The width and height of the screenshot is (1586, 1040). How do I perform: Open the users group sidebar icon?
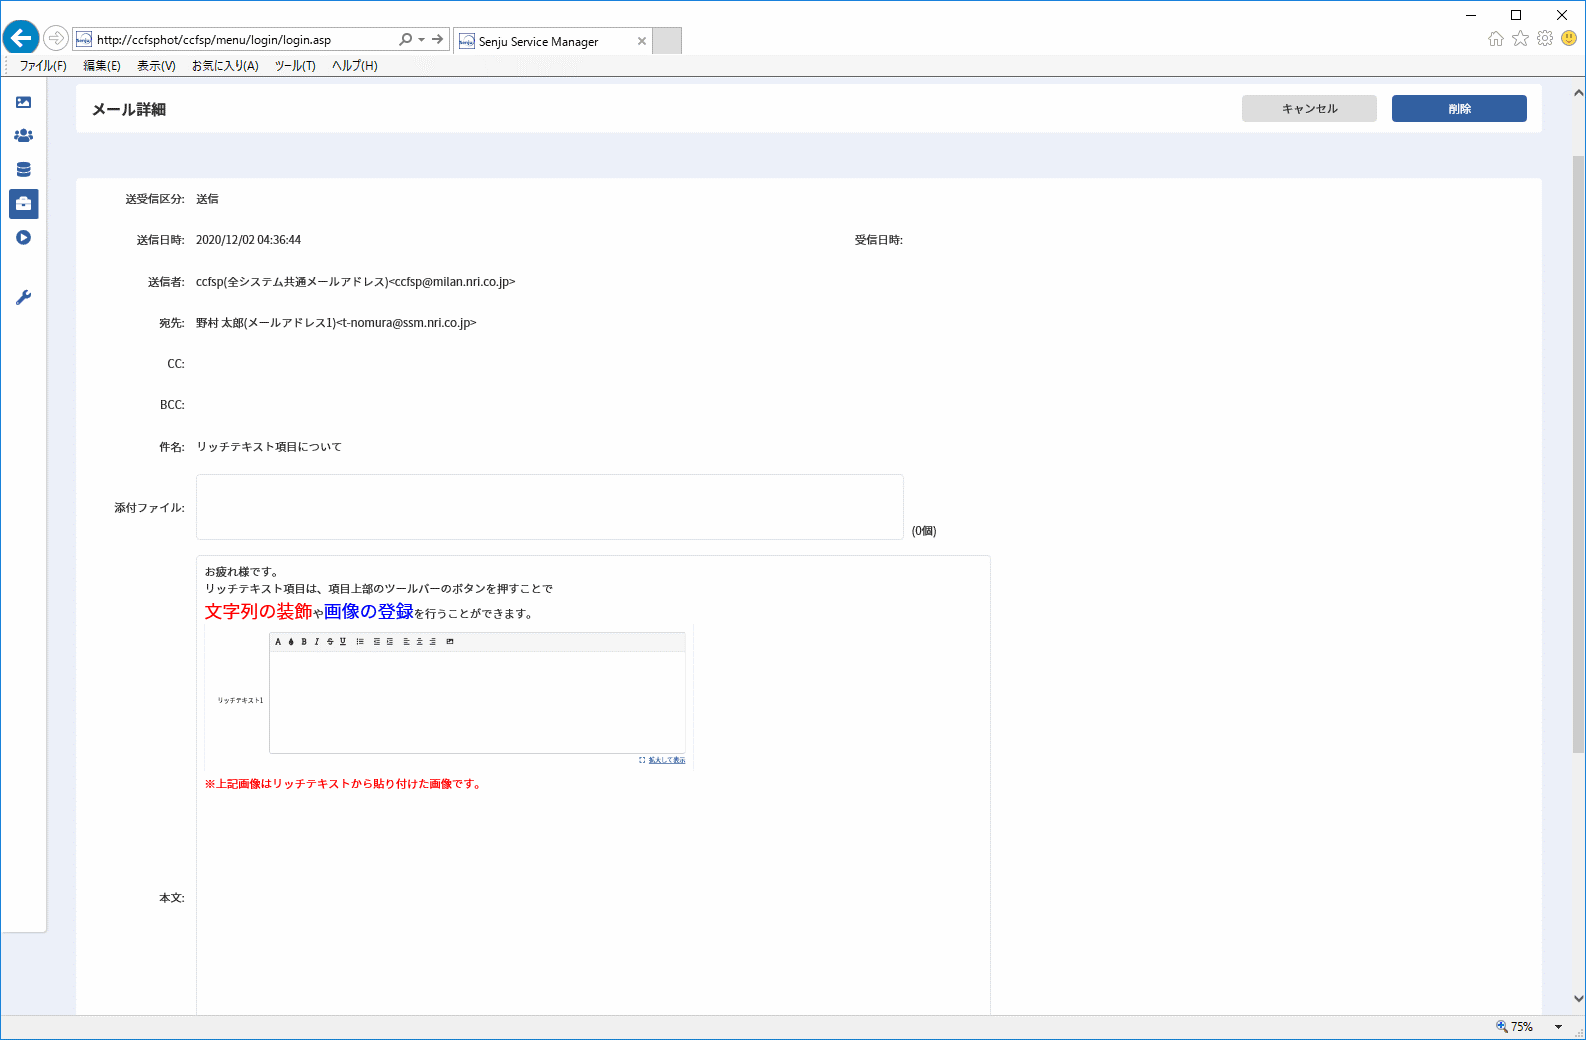coord(23,135)
